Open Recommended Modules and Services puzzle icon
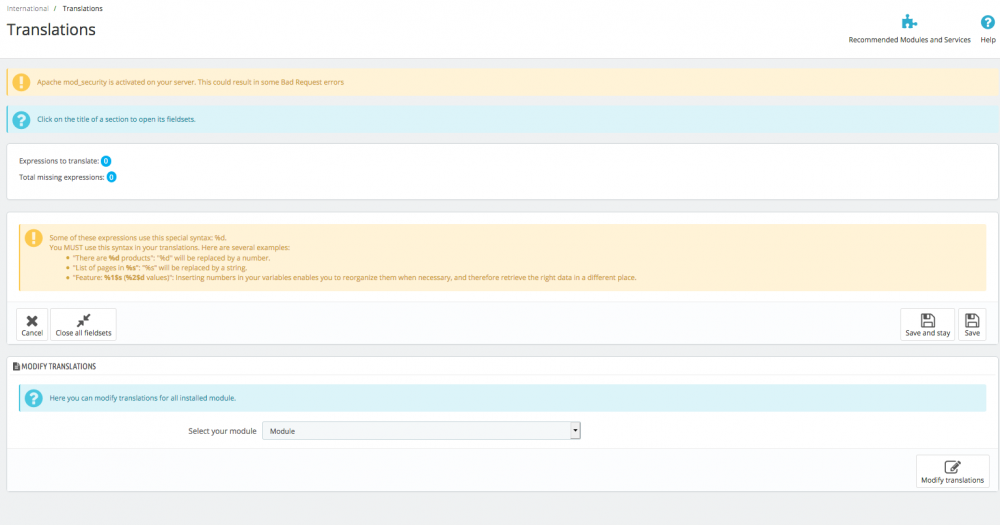Image resolution: width=1000 pixels, height=525 pixels. coord(909,23)
